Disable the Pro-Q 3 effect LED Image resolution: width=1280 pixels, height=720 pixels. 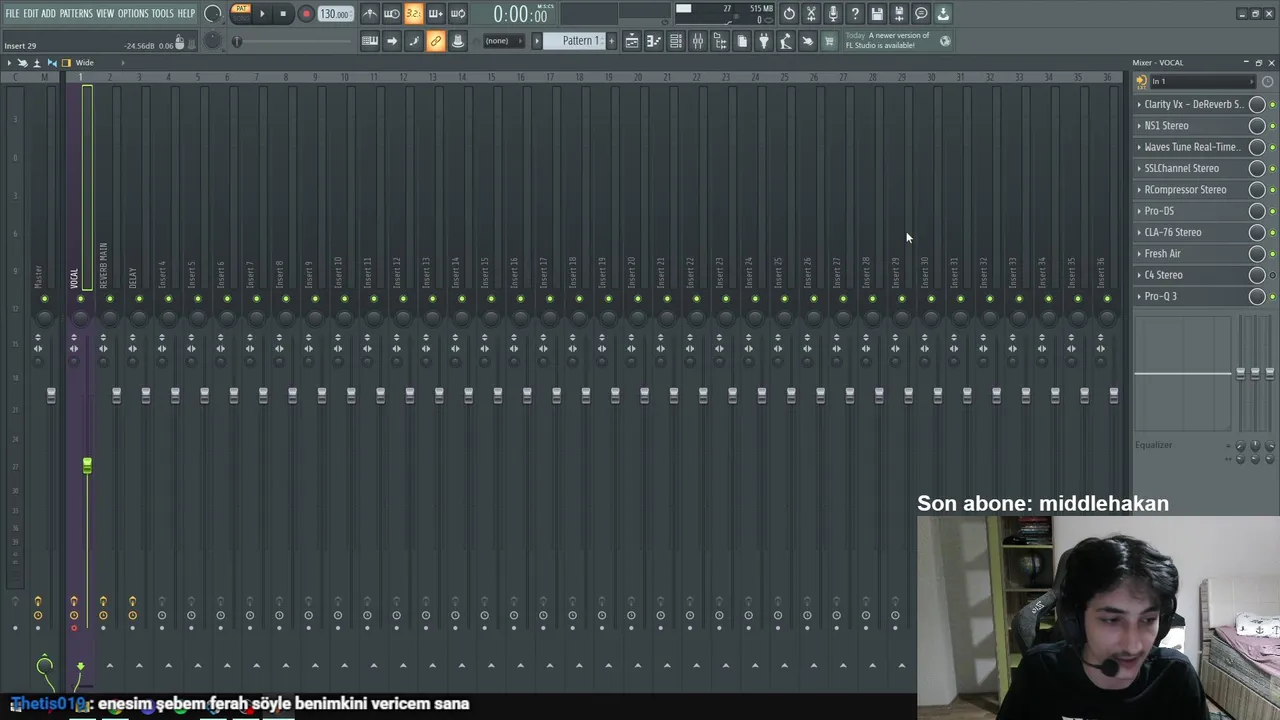[1272, 296]
